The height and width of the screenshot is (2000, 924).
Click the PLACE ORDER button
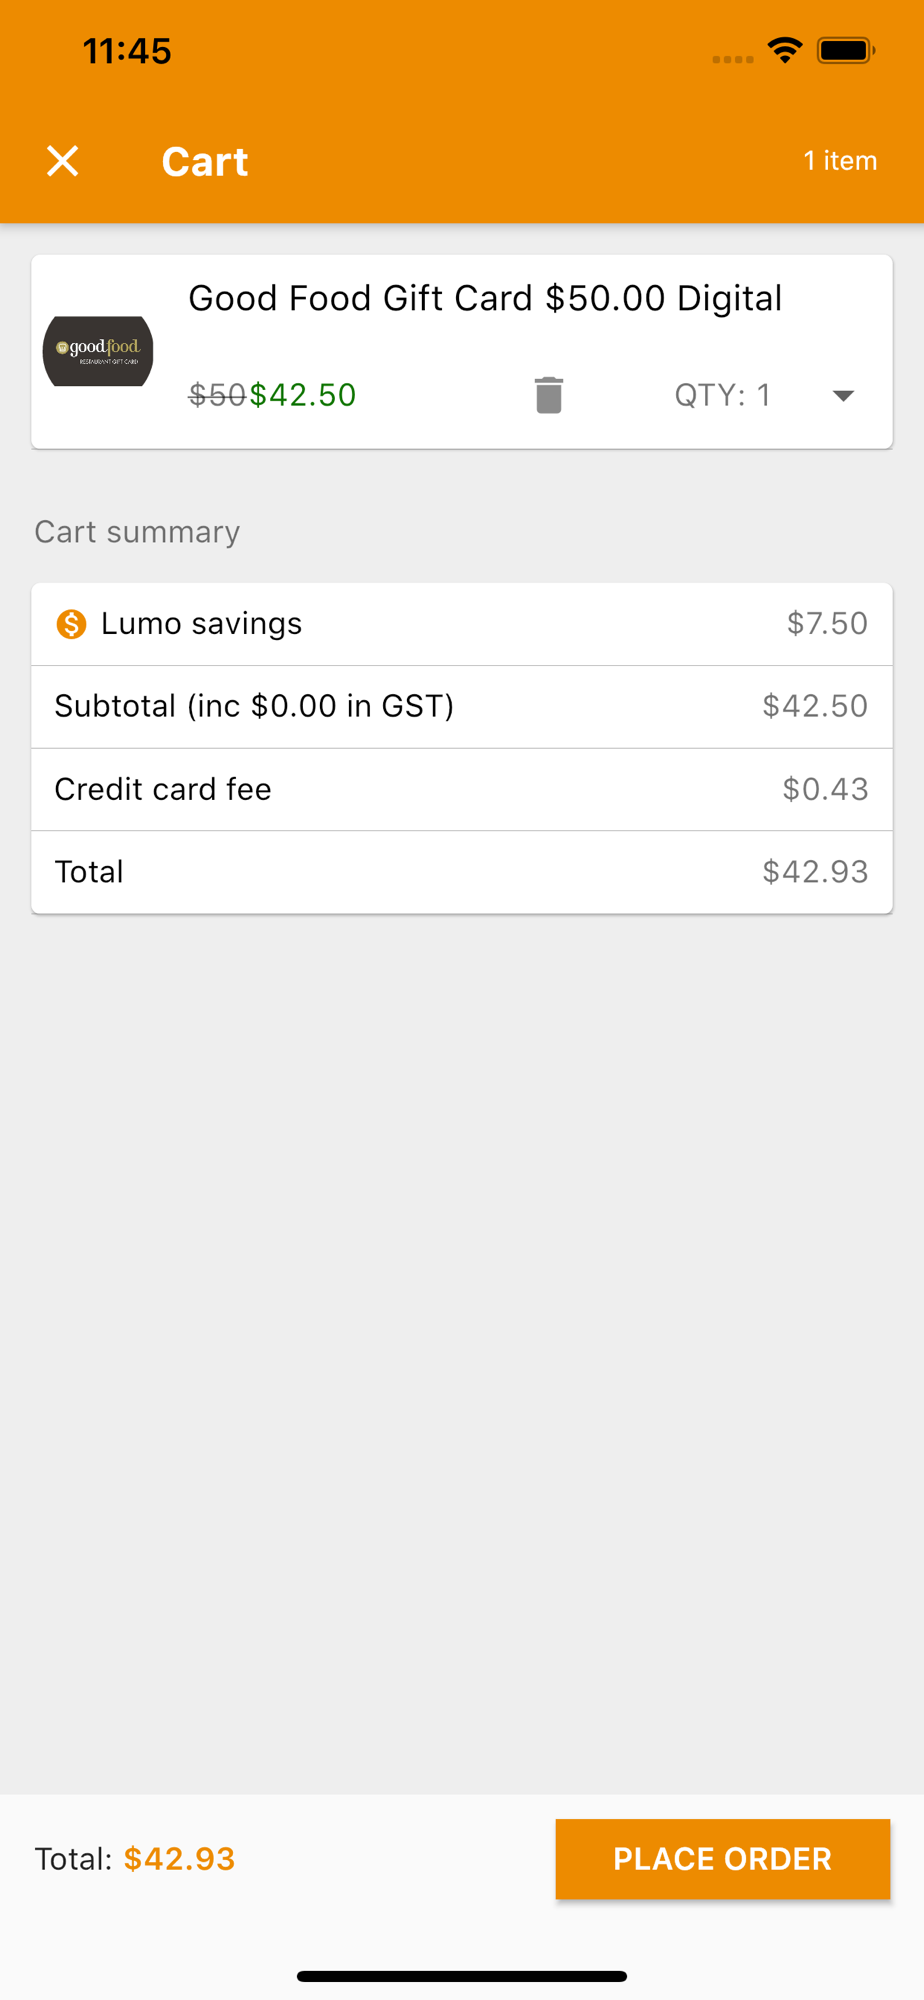pyautogui.click(x=722, y=1859)
